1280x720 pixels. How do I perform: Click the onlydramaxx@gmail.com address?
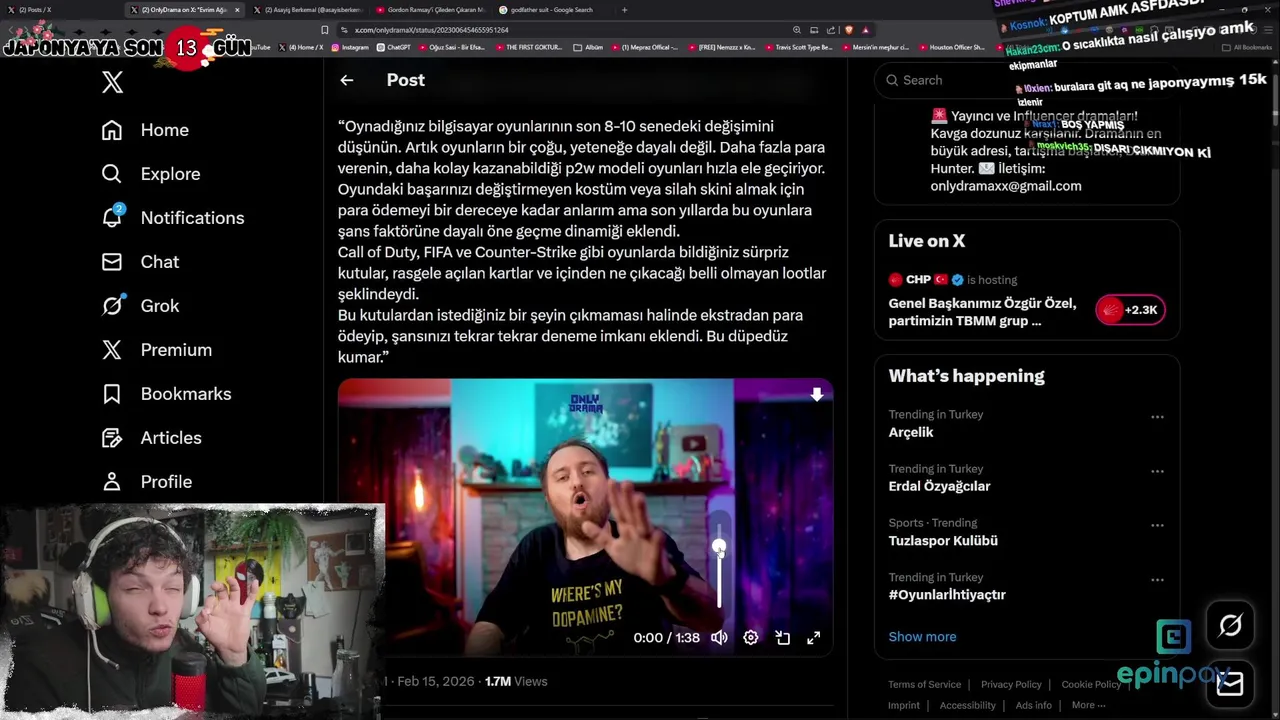pos(1006,186)
